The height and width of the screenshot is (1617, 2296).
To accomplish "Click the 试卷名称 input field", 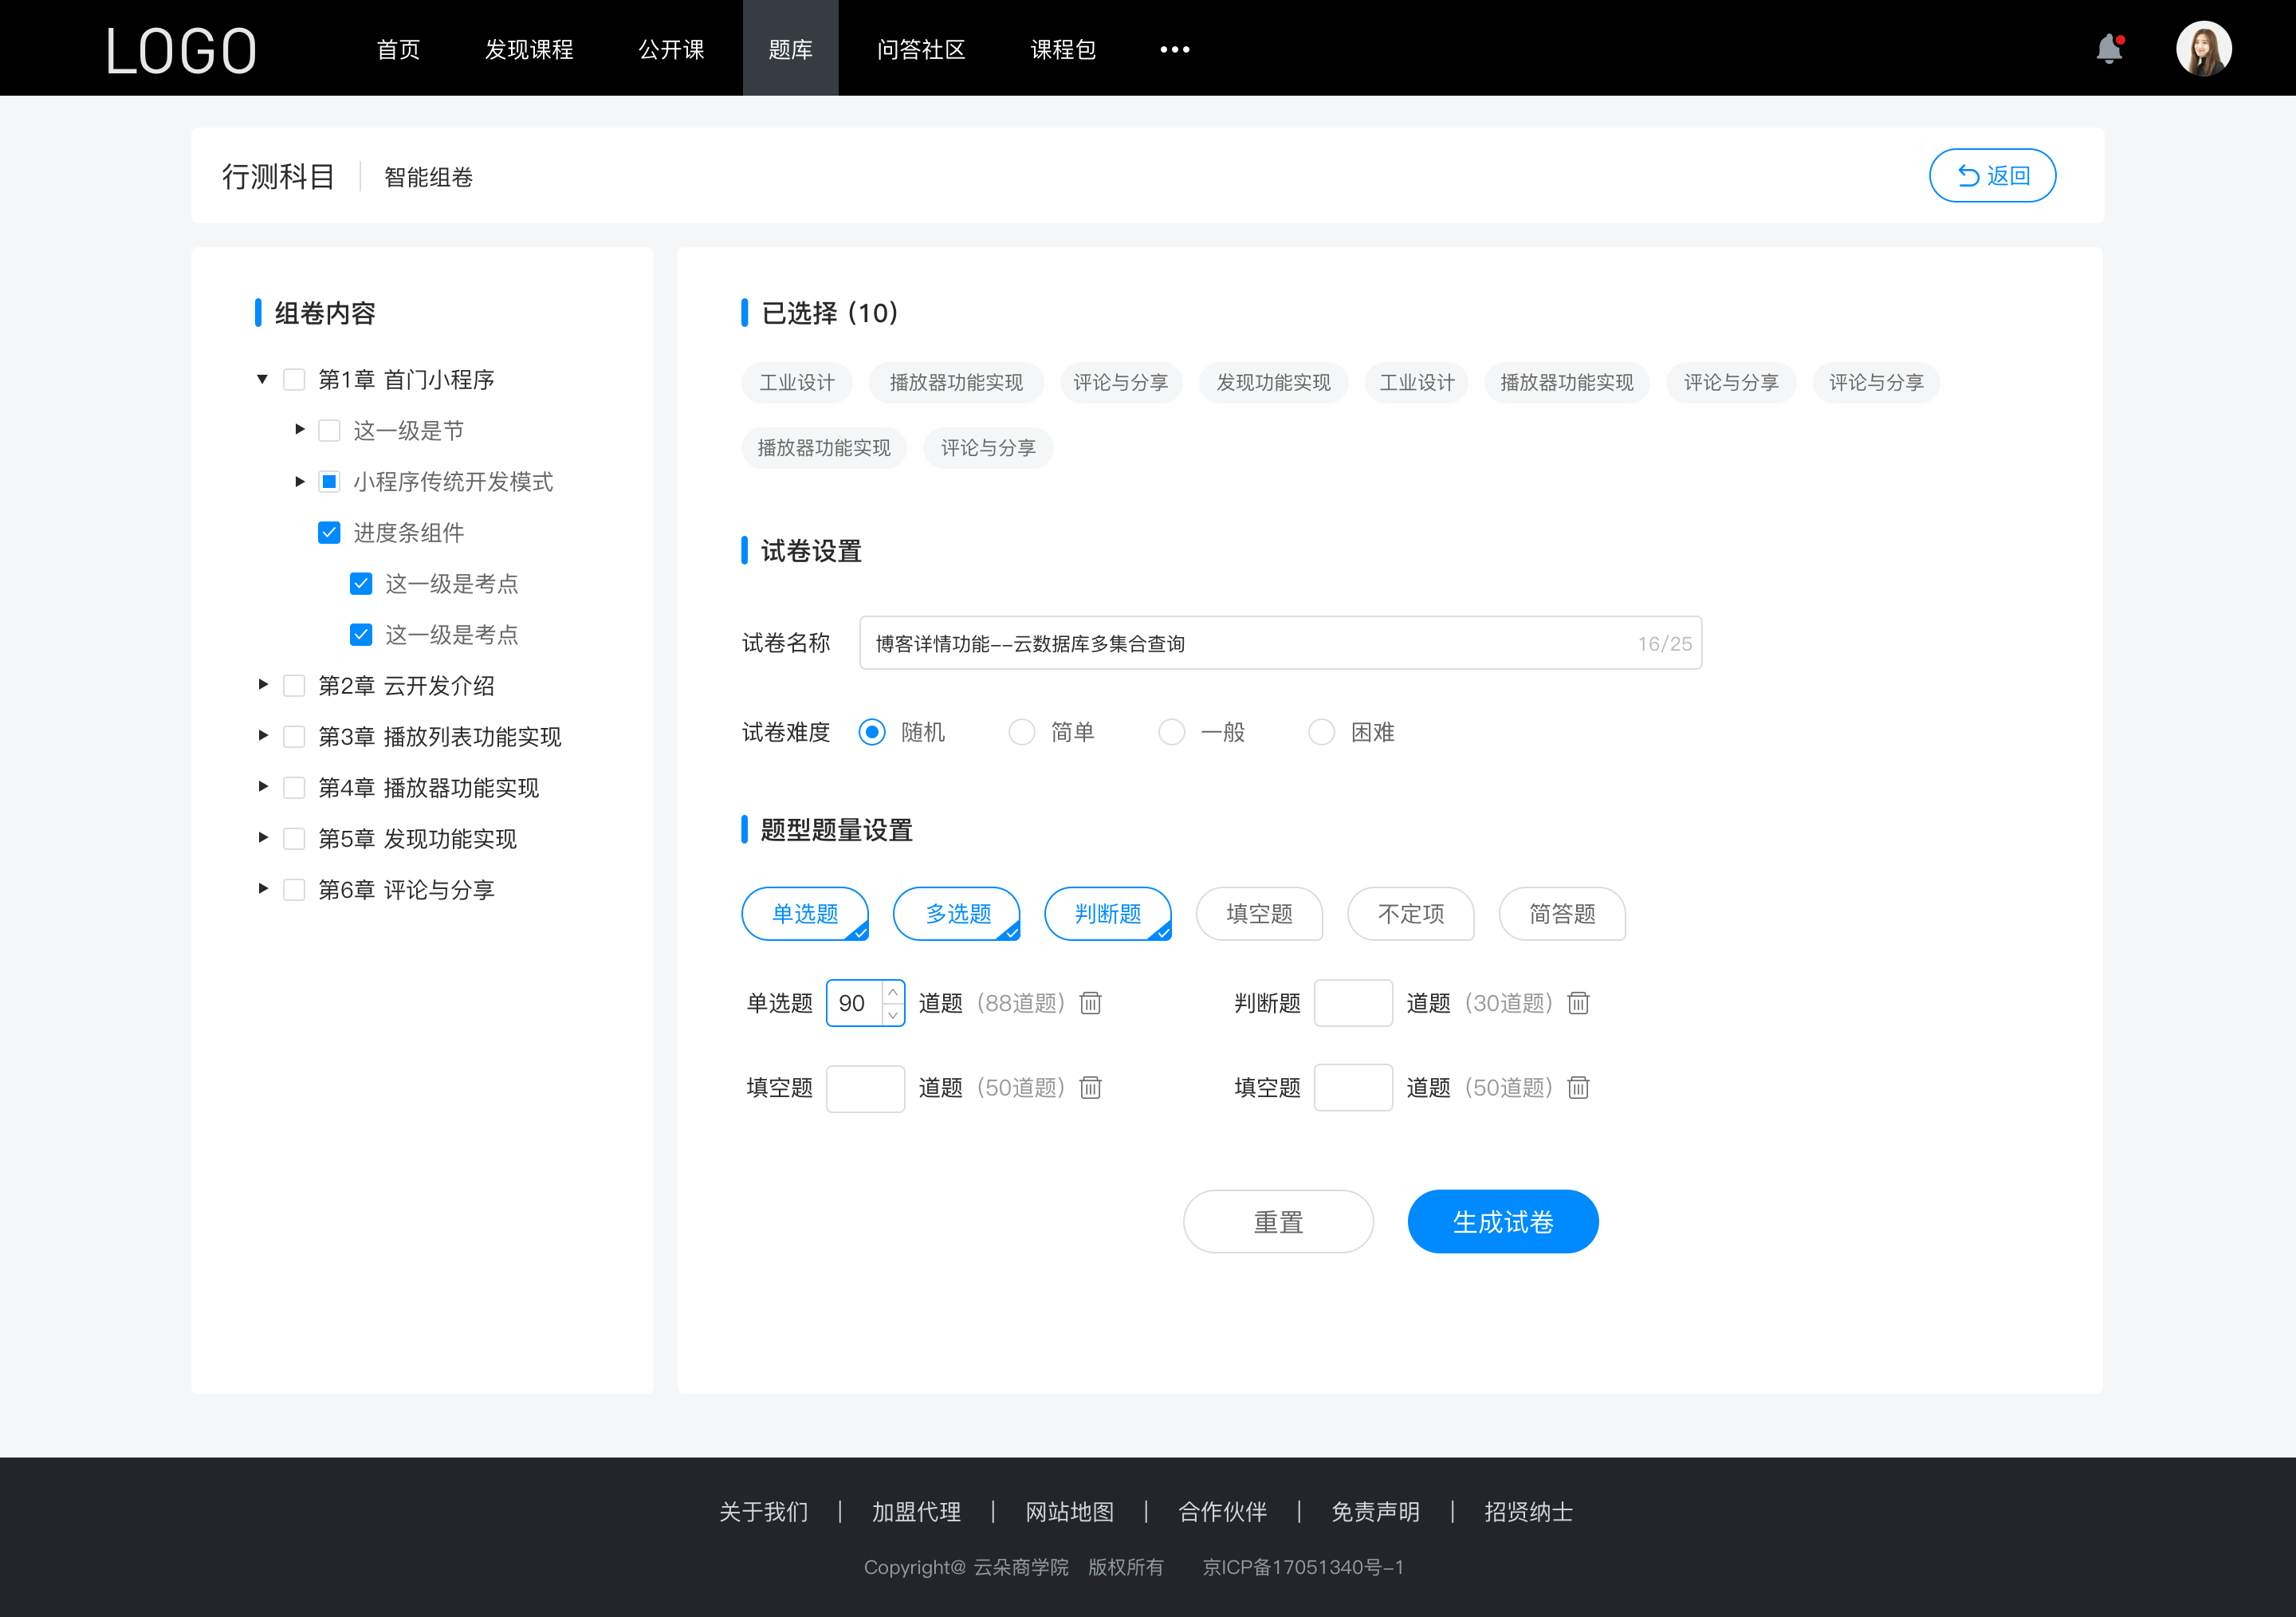I will [1277, 642].
